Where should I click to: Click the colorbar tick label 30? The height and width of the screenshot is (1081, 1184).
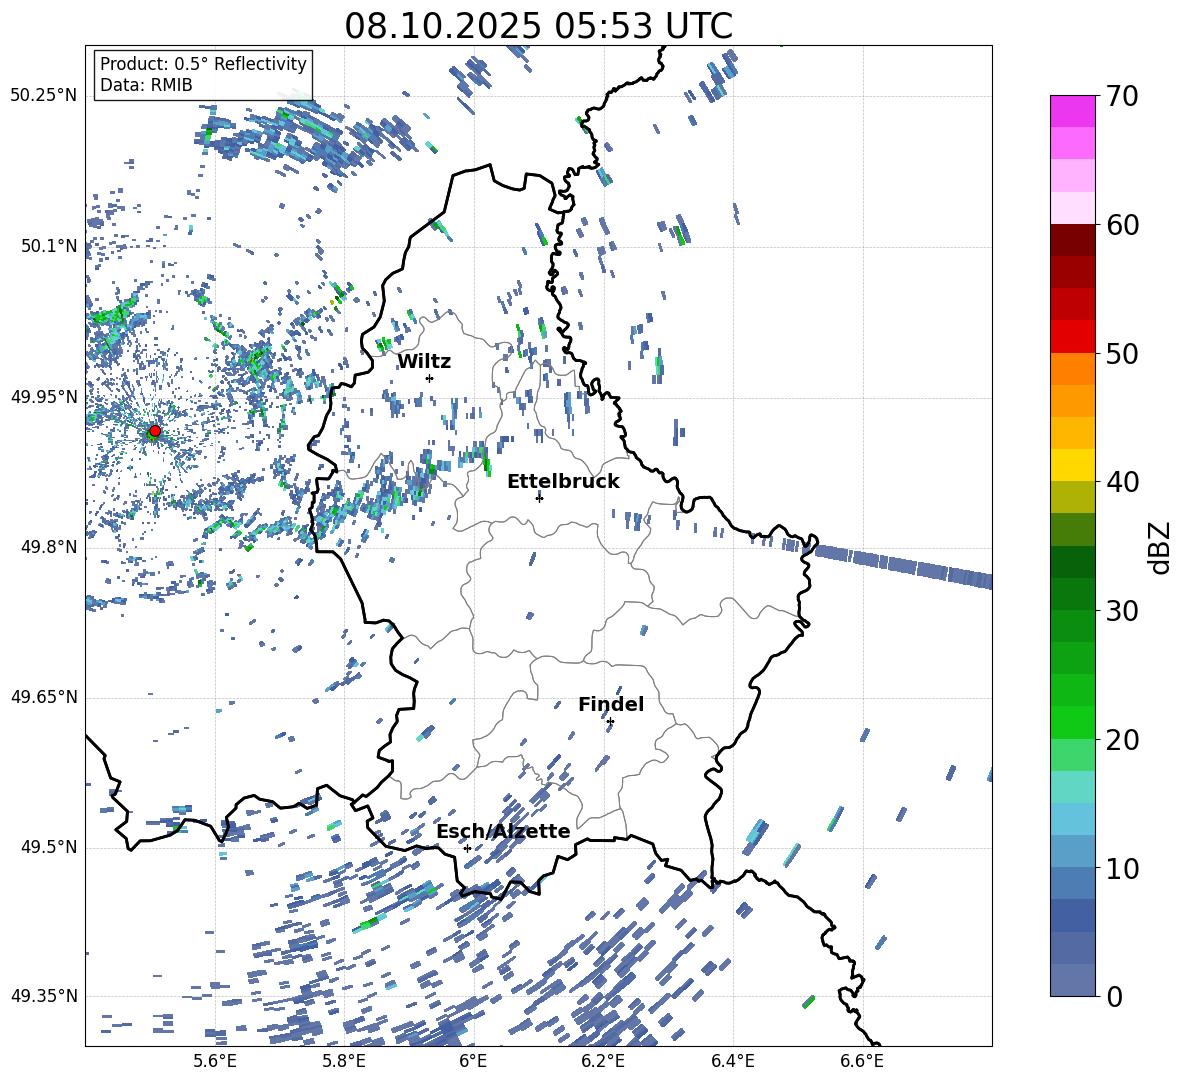pyautogui.click(x=1122, y=611)
